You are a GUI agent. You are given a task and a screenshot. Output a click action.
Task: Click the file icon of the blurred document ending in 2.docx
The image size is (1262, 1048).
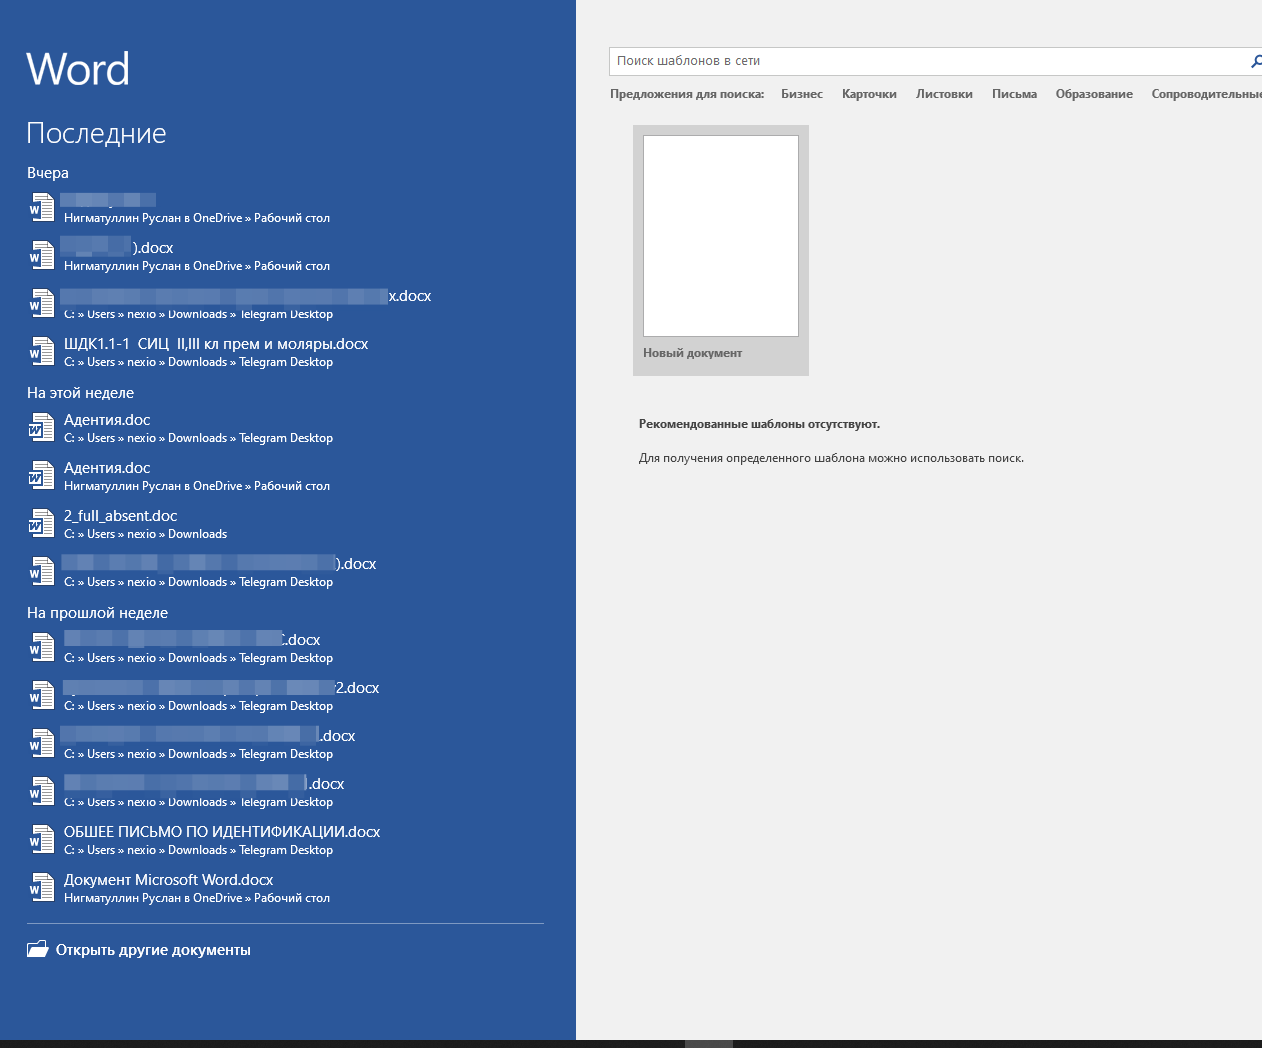[41, 696]
